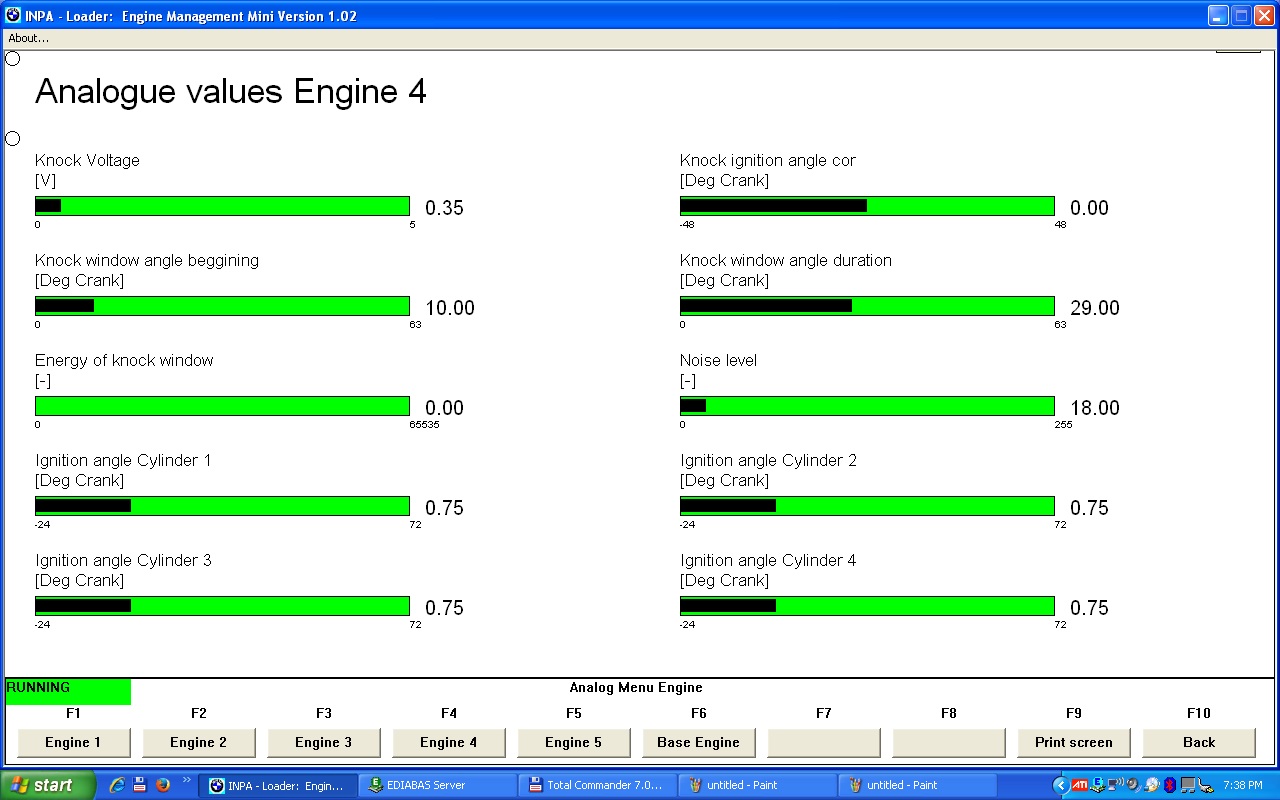
Task: Click the ATI tray icon
Action: 1079,785
